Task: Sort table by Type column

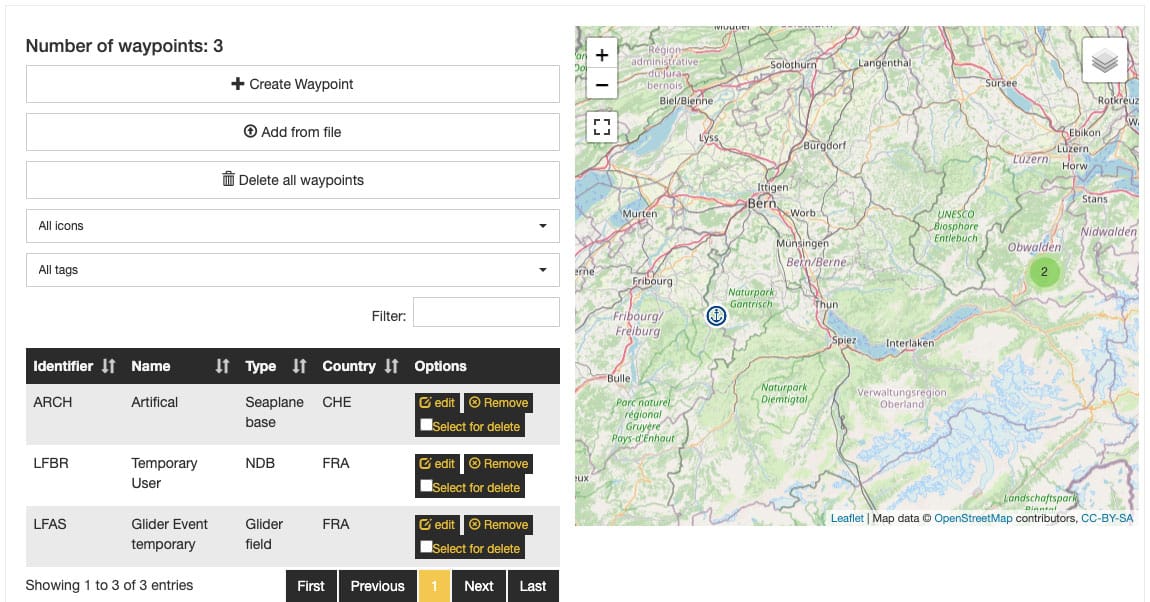Action: click(276, 366)
